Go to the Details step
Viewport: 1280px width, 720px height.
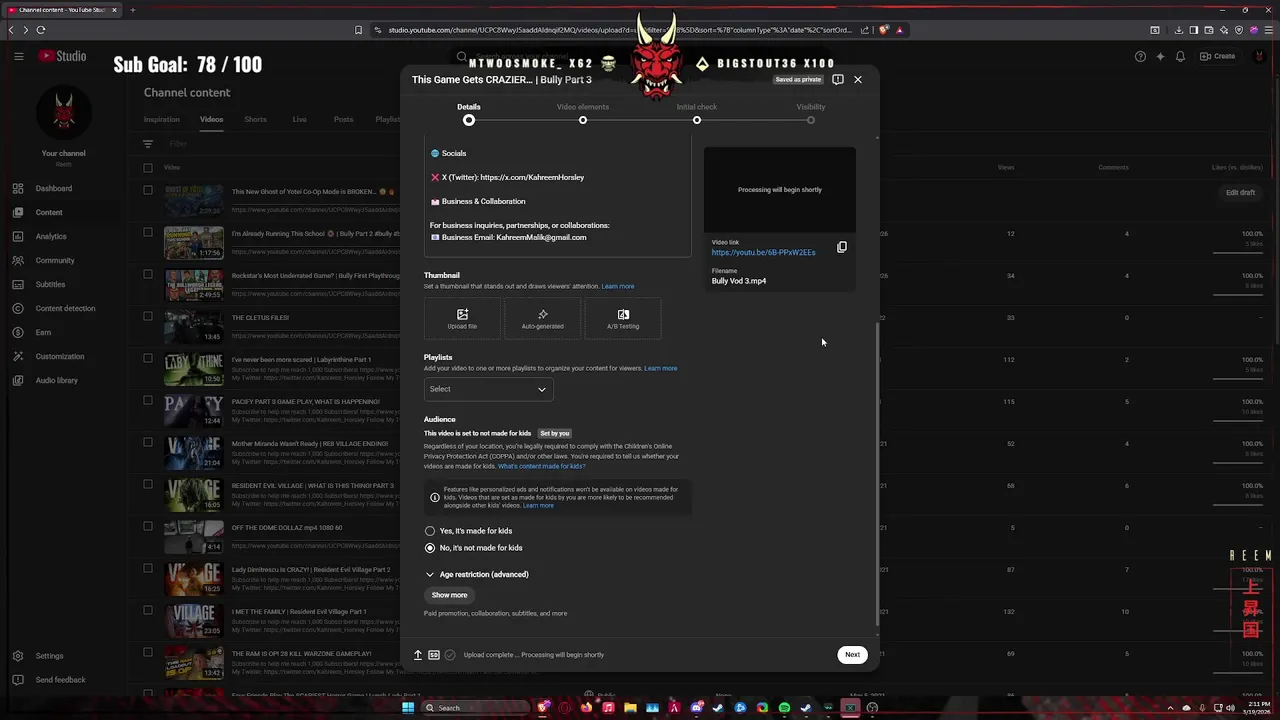point(469,113)
